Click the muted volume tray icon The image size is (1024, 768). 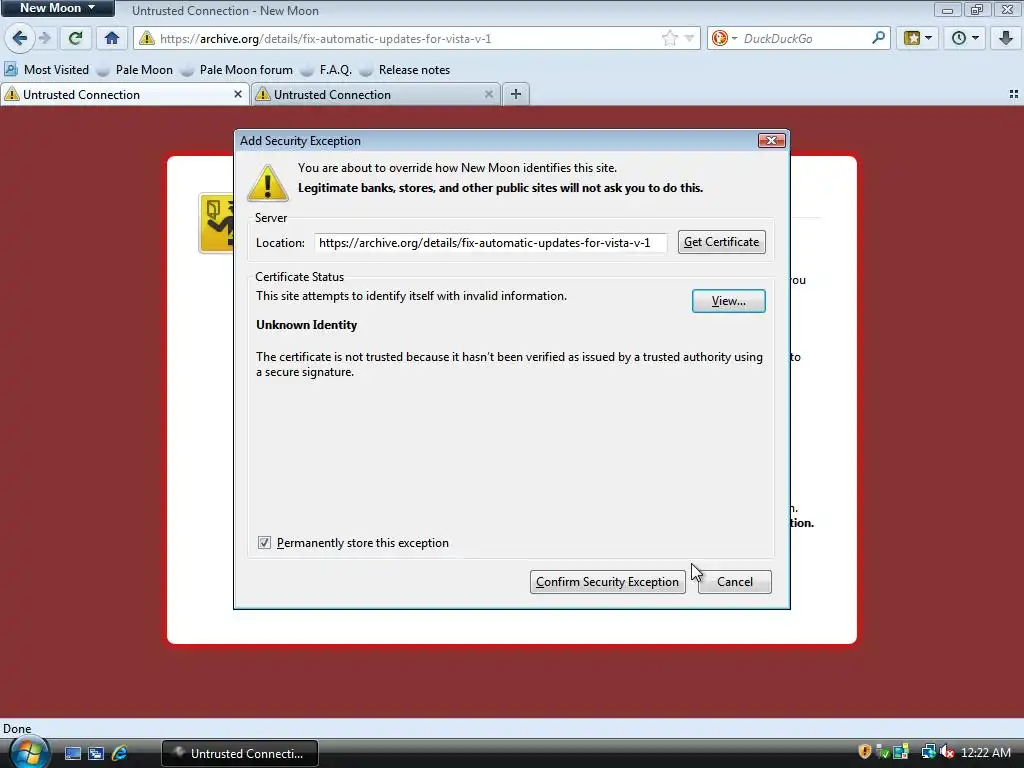[x=947, y=752]
